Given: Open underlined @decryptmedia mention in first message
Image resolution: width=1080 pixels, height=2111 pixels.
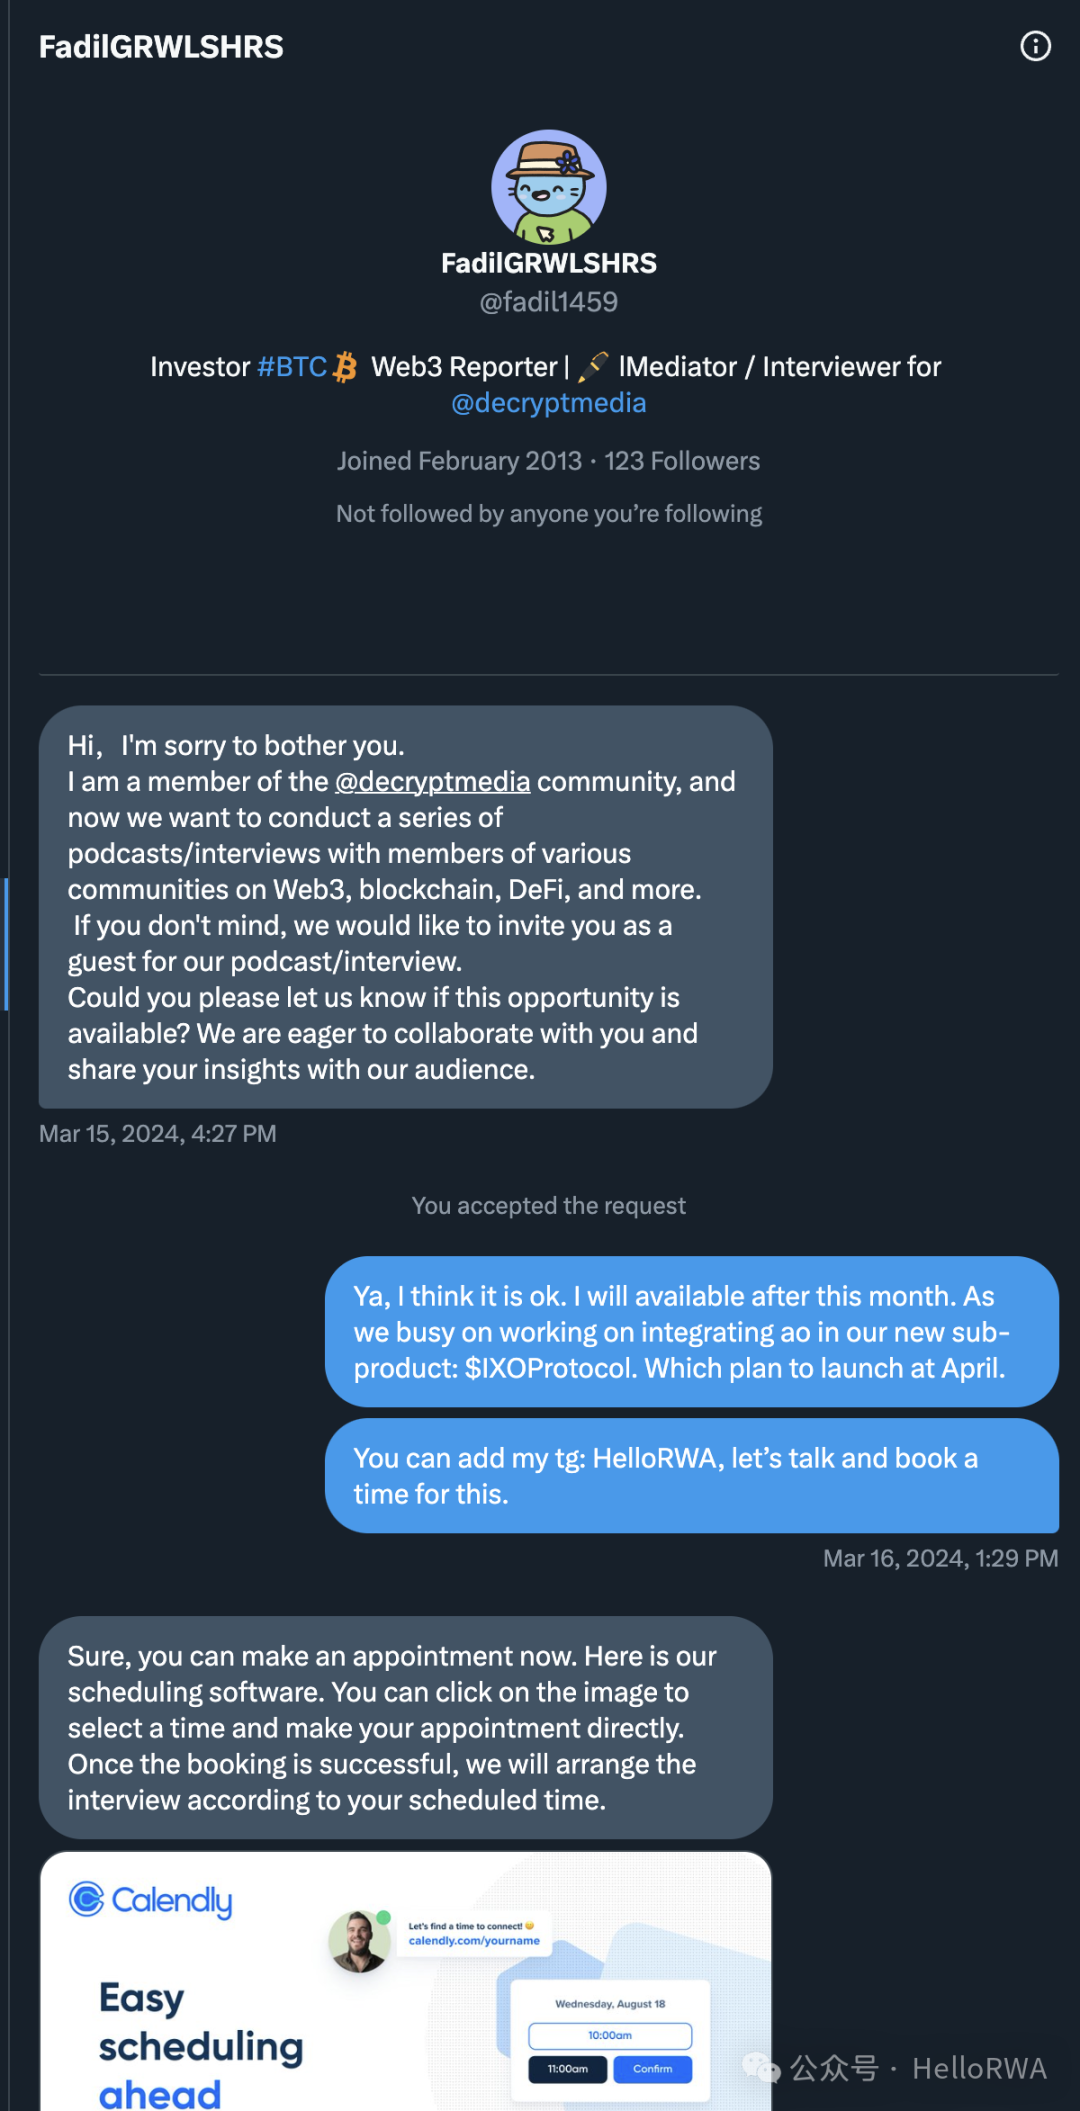Looking at the screenshot, I should pos(432,782).
